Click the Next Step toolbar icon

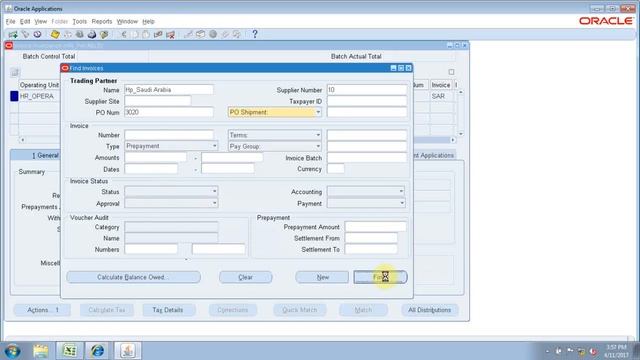(67, 35)
